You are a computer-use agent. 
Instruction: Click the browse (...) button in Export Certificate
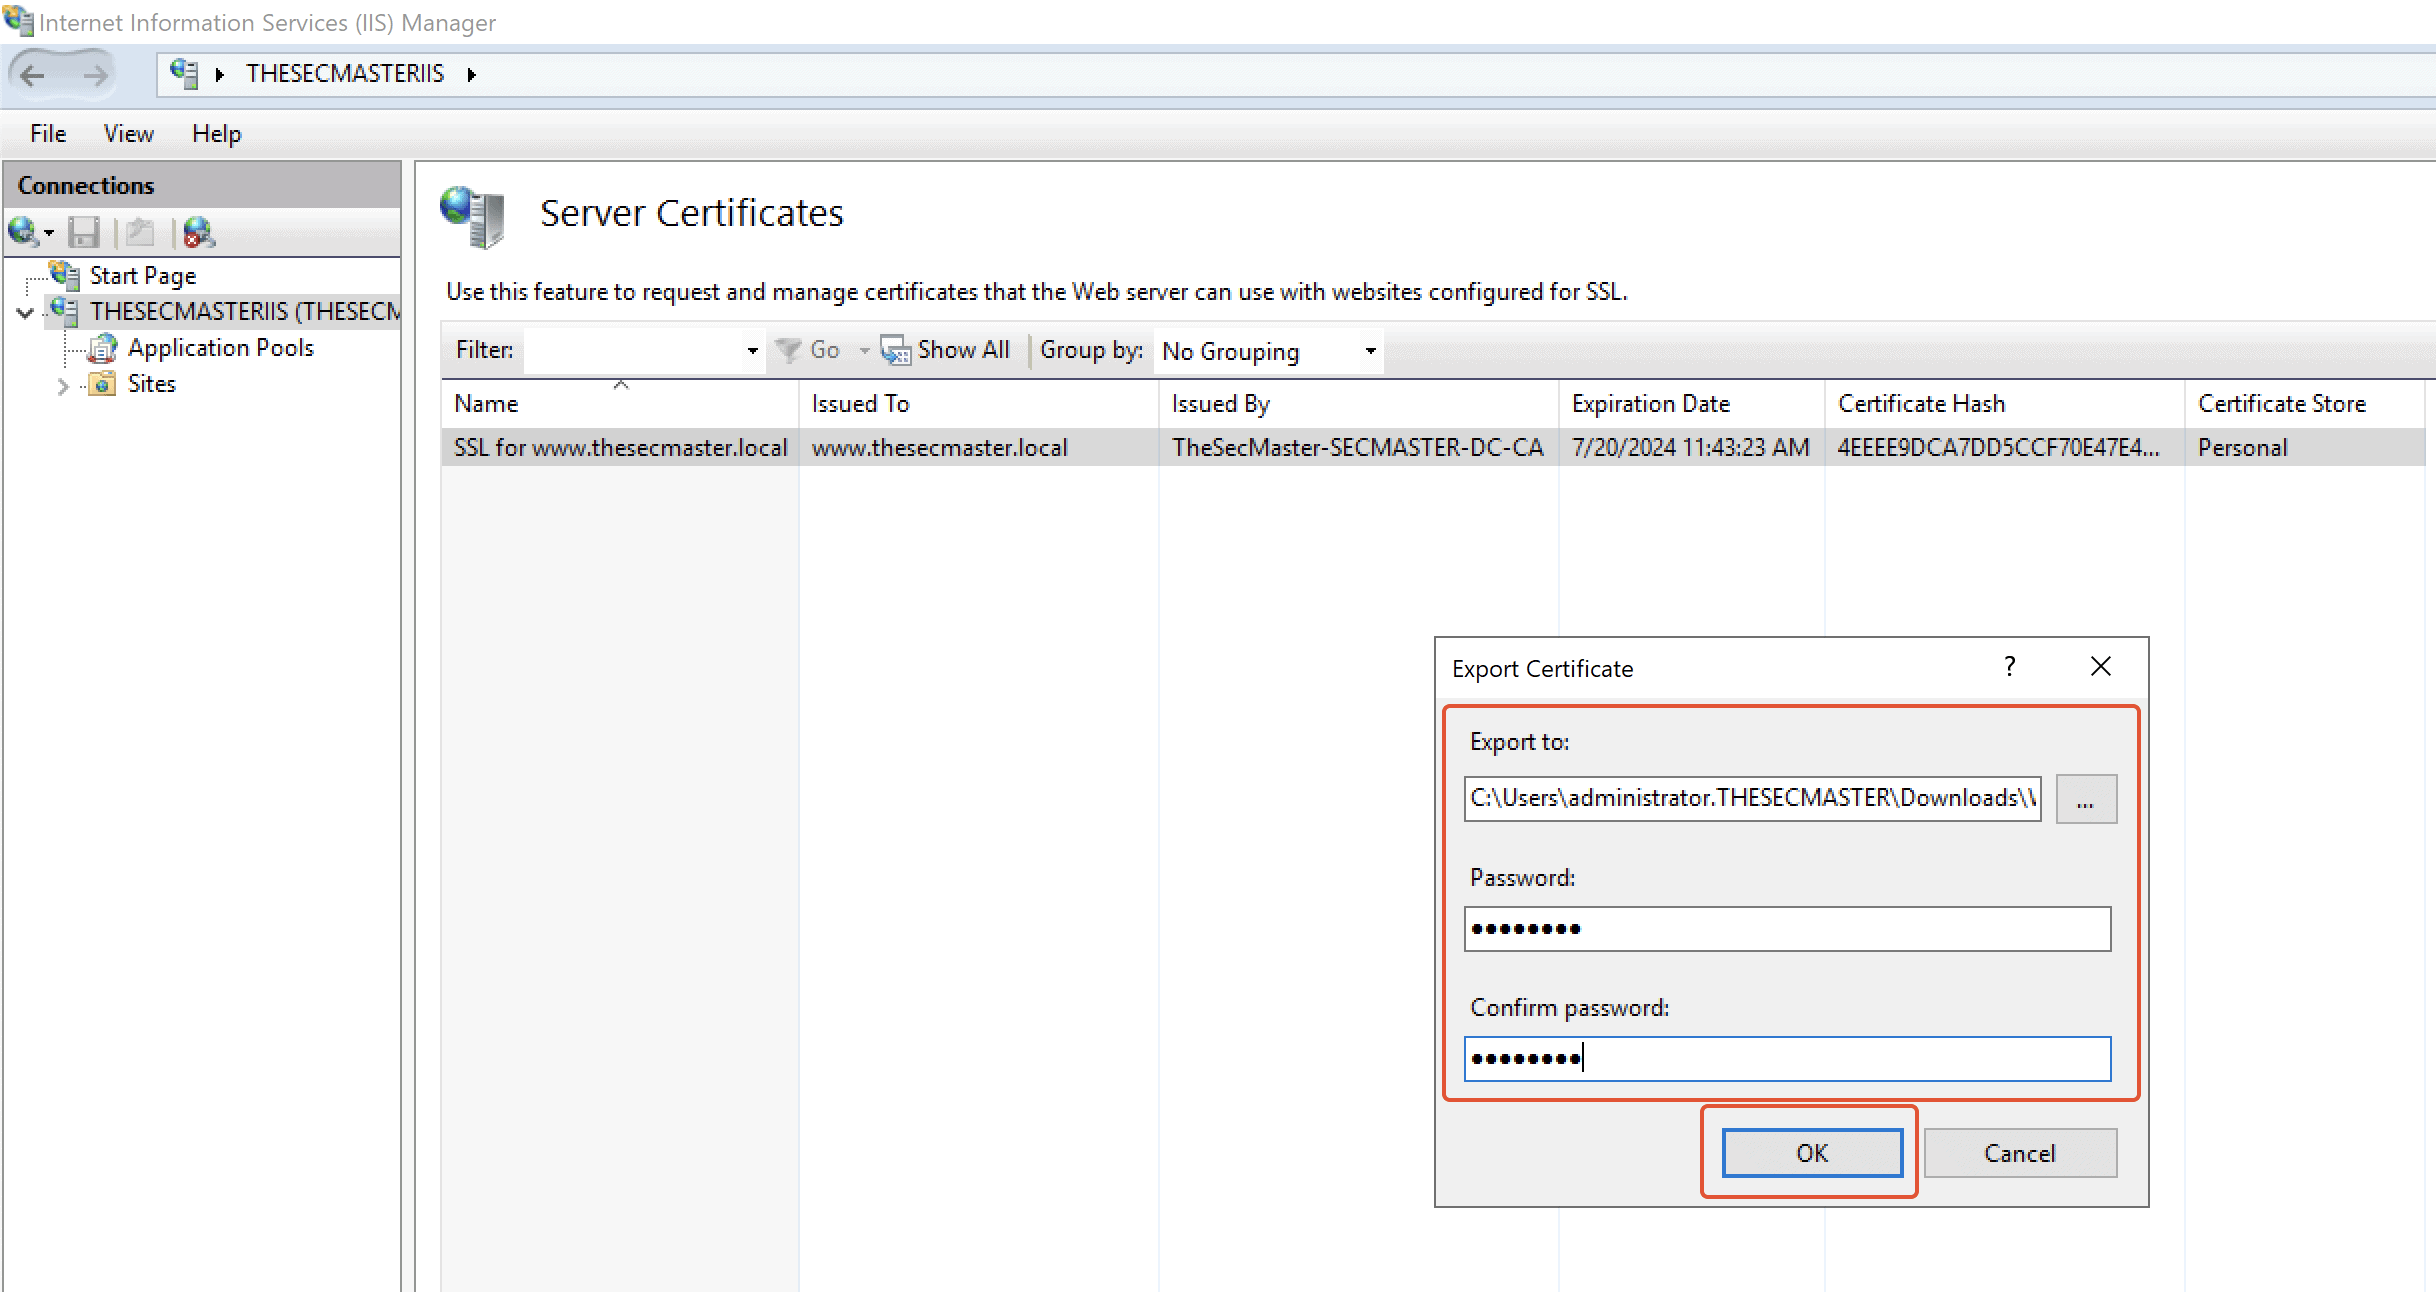coord(2086,799)
